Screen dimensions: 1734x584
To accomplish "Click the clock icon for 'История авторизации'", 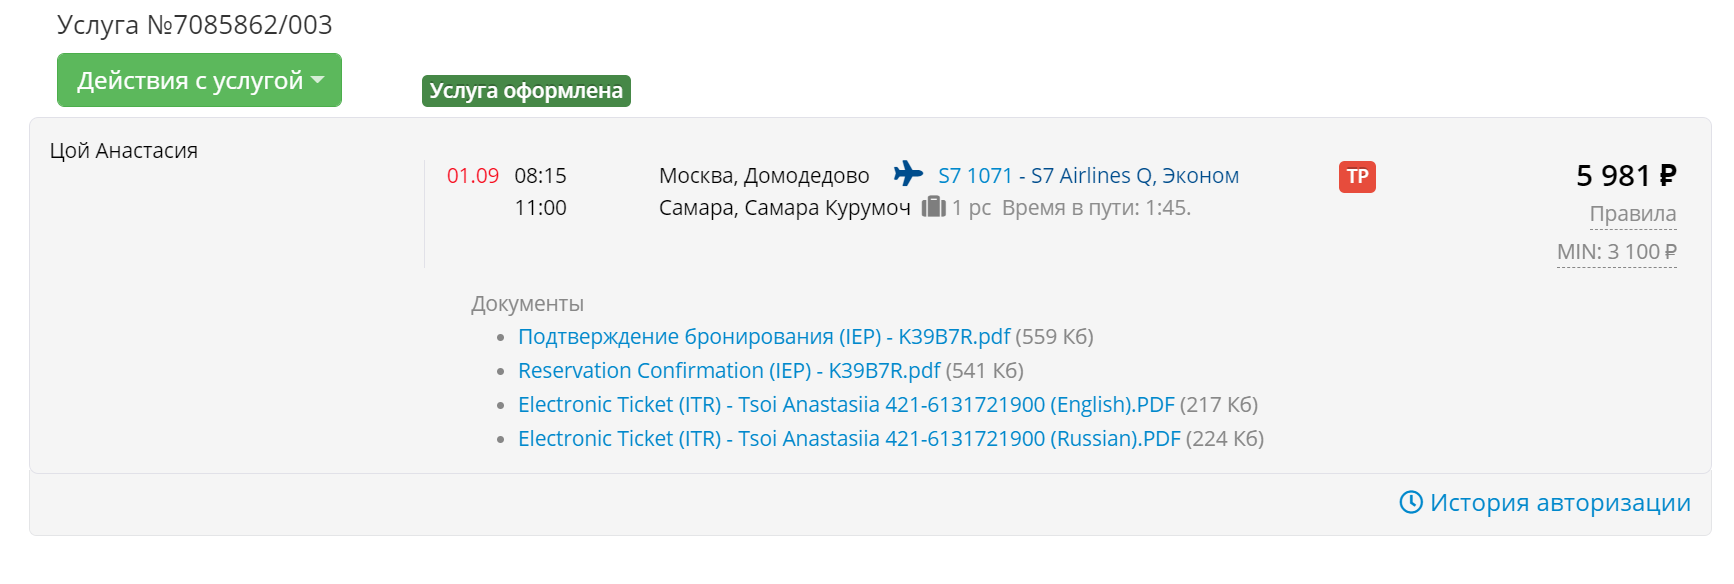I will (x=1410, y=502).
